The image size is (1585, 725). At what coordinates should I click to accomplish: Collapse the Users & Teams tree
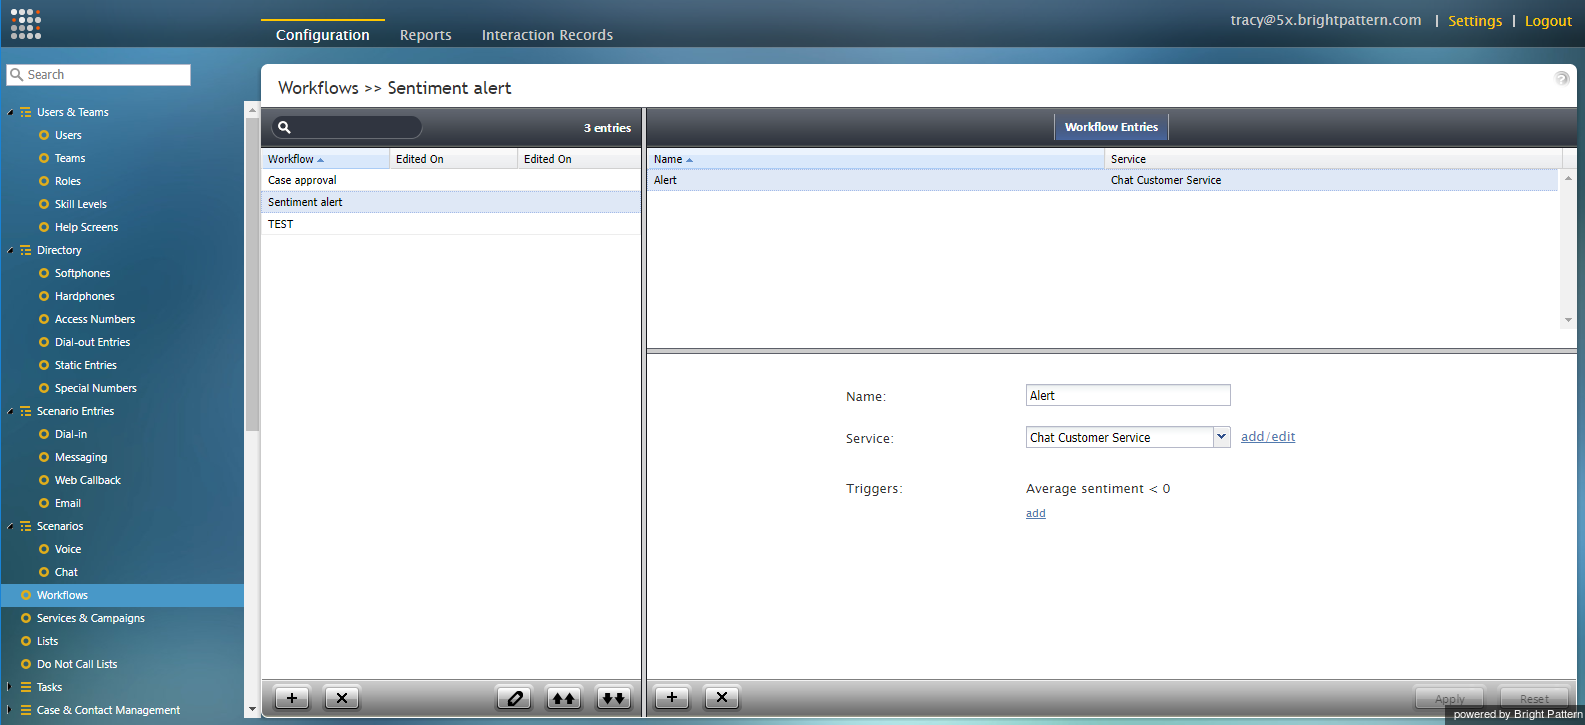[x=11, y=112]
